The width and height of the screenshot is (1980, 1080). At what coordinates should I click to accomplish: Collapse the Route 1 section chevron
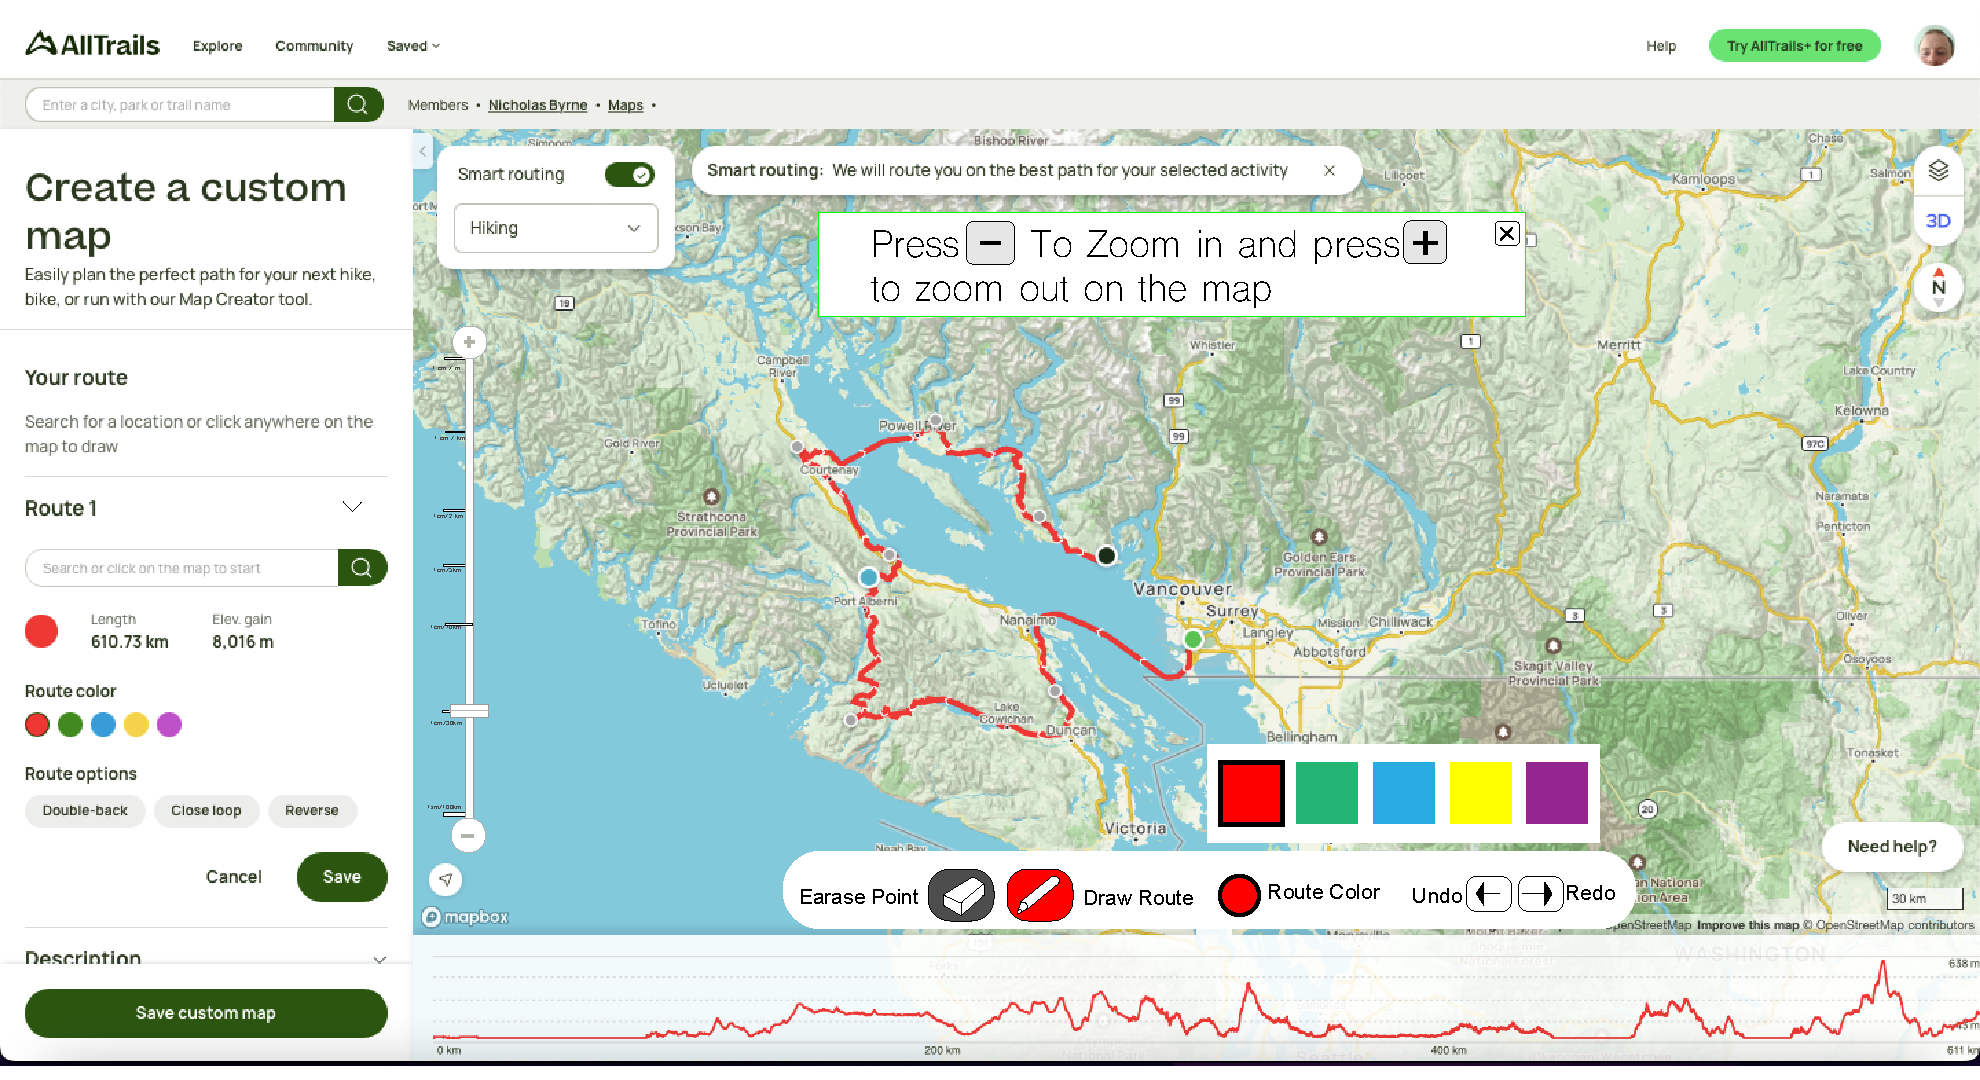[352, 507]
